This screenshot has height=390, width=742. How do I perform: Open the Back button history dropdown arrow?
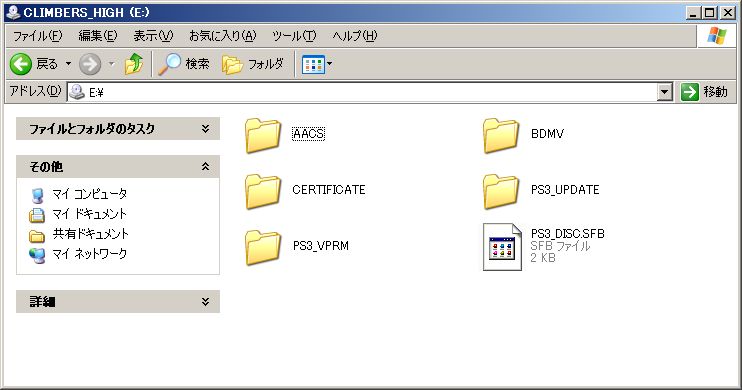pos(68,63)
